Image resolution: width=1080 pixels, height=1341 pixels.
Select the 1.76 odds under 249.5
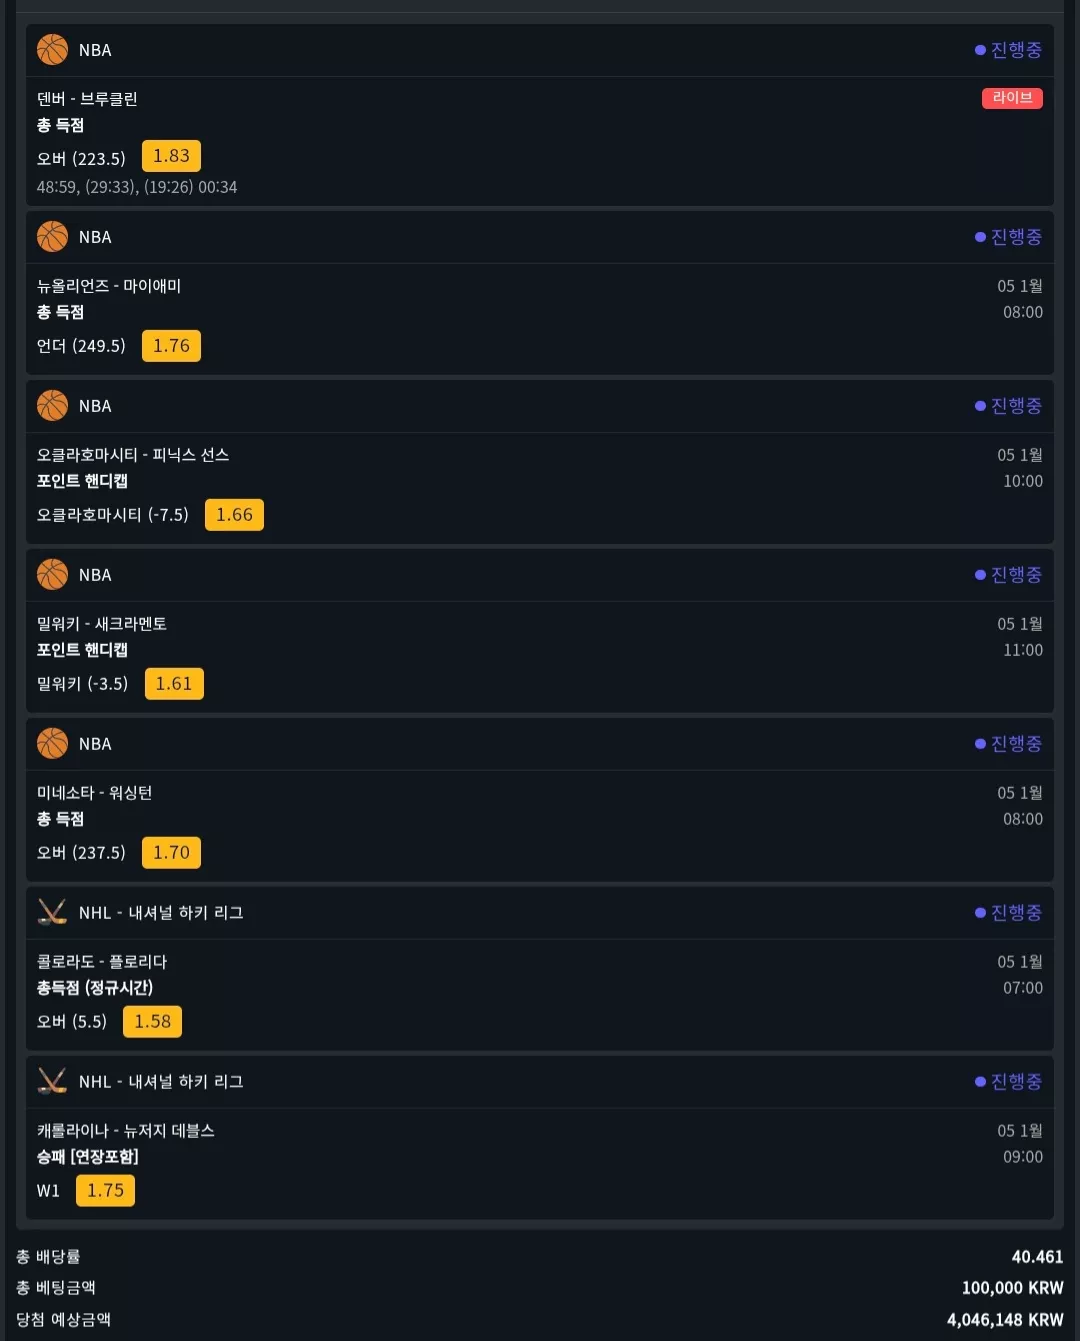tap(171, 346)
